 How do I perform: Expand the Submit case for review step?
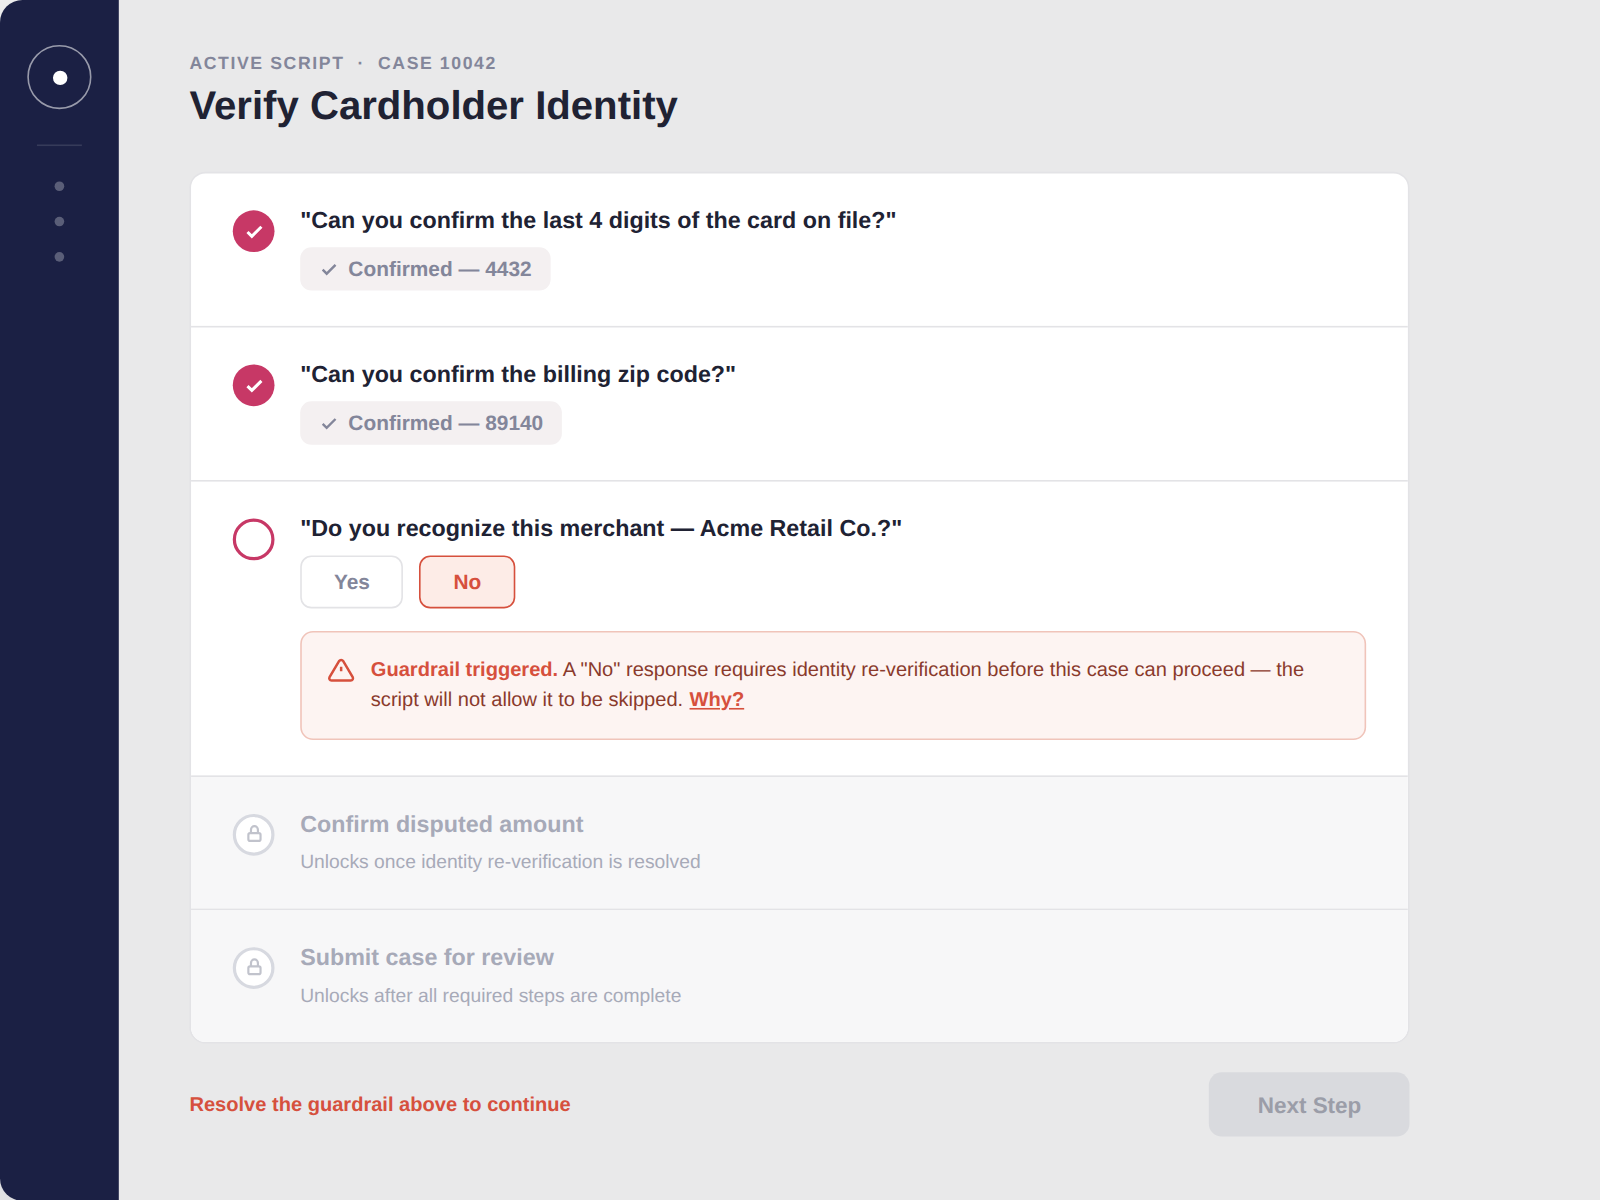799,976
